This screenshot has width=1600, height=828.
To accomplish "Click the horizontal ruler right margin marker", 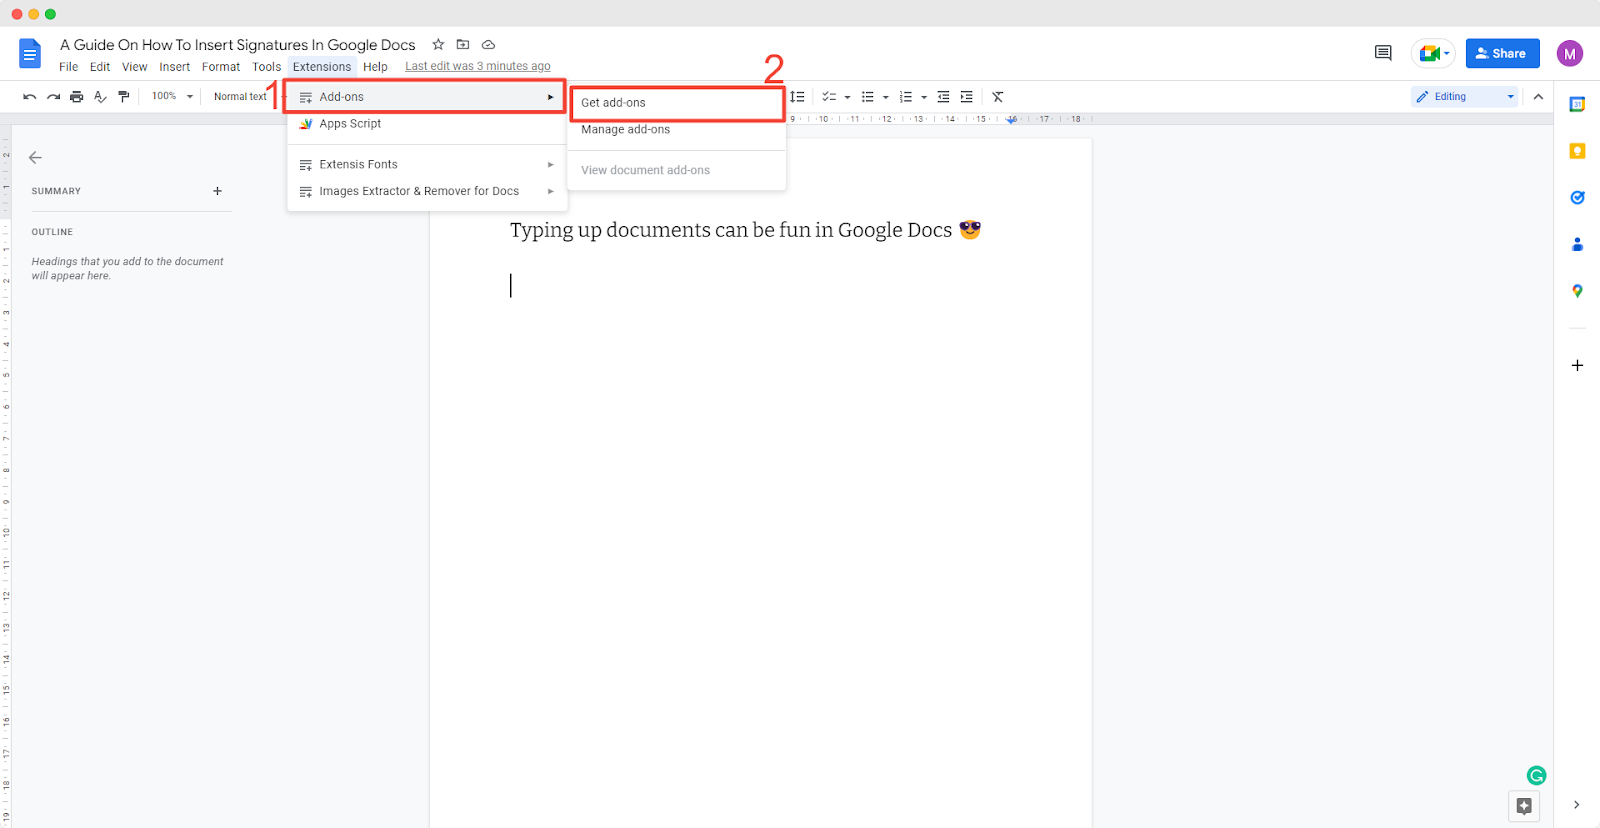I will coord(1012,119).
